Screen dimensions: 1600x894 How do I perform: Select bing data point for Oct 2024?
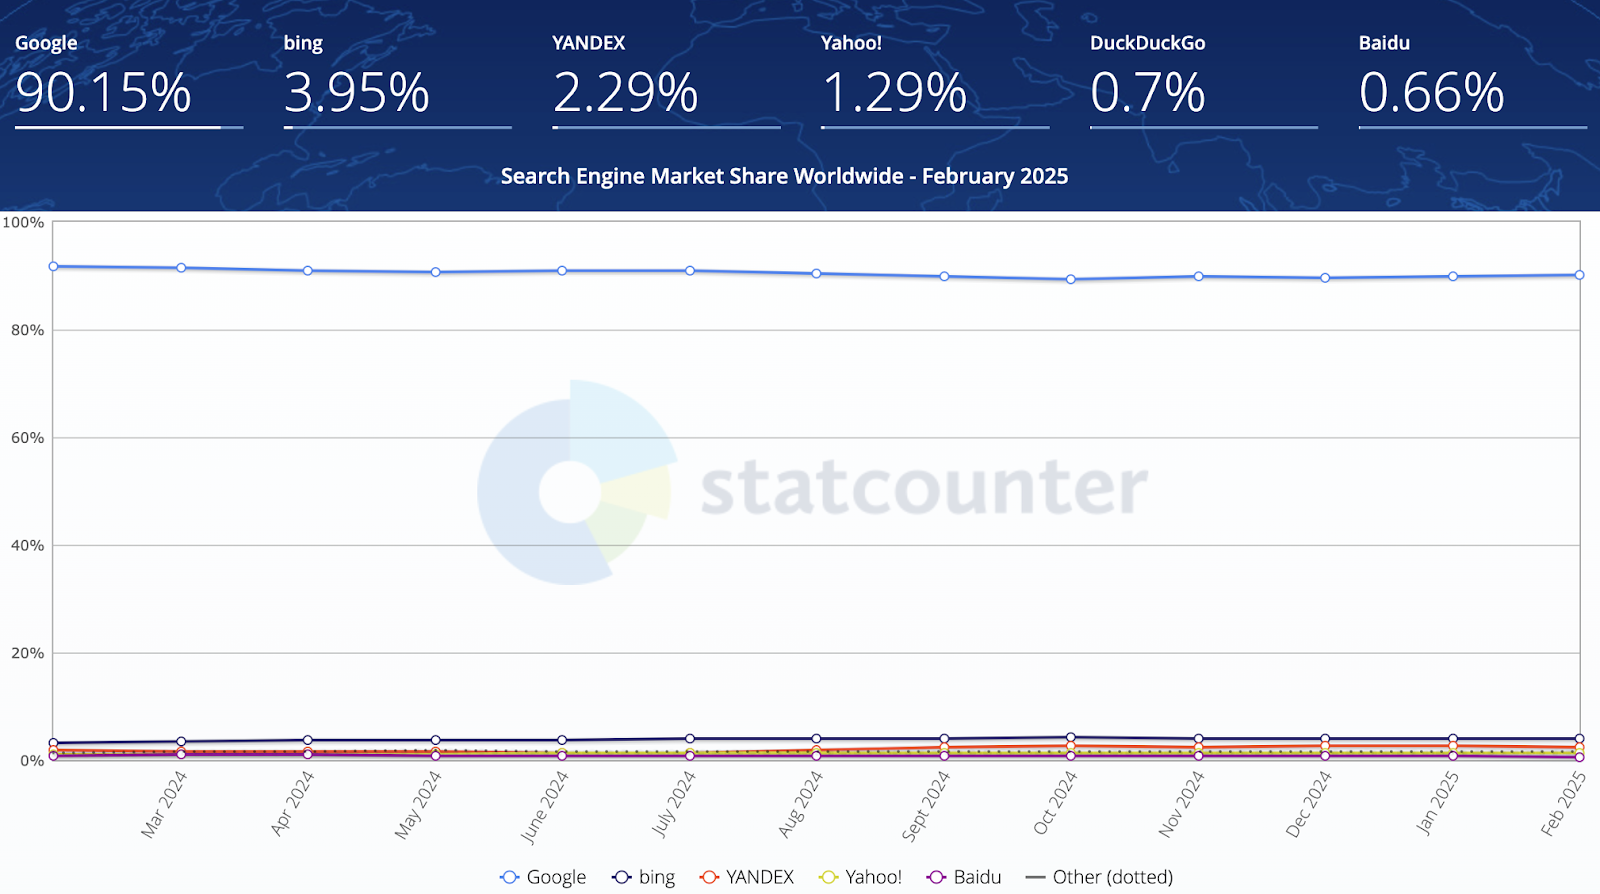click(1071, 738)
